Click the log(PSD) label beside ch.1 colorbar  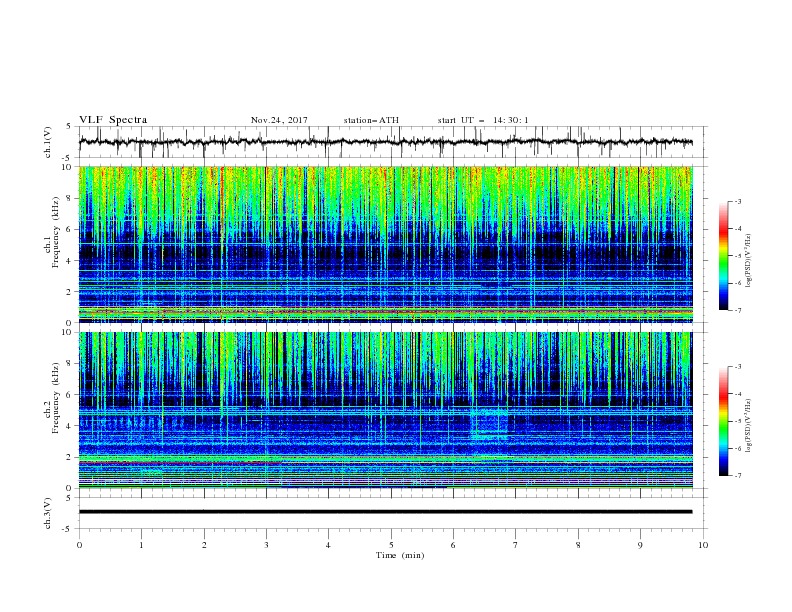pos(748,261)
